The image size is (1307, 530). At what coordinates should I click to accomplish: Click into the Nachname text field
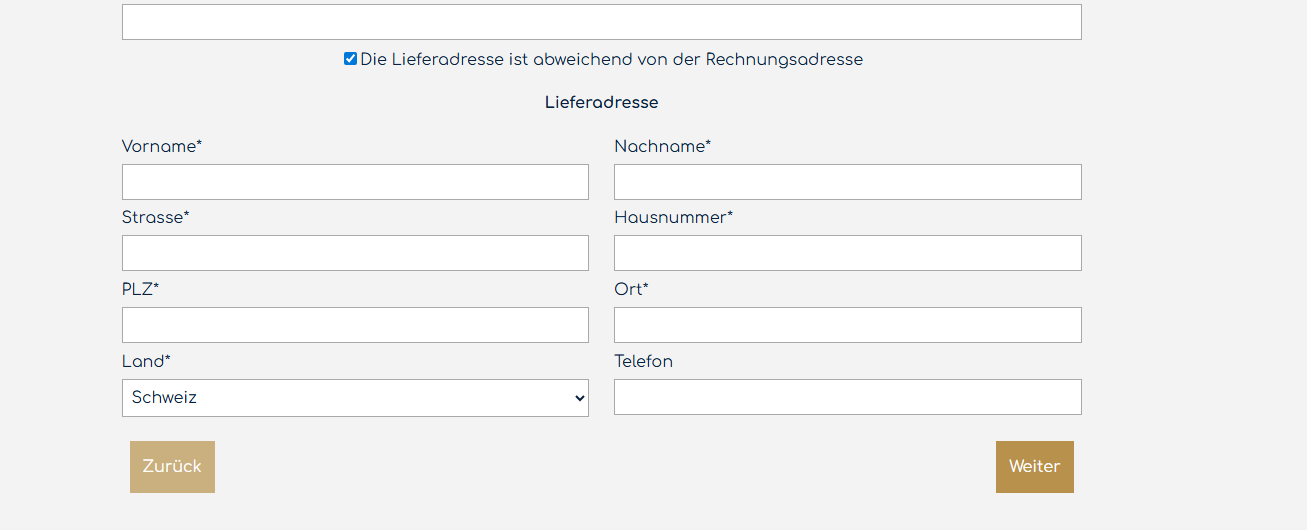click(x=847, y=182)
